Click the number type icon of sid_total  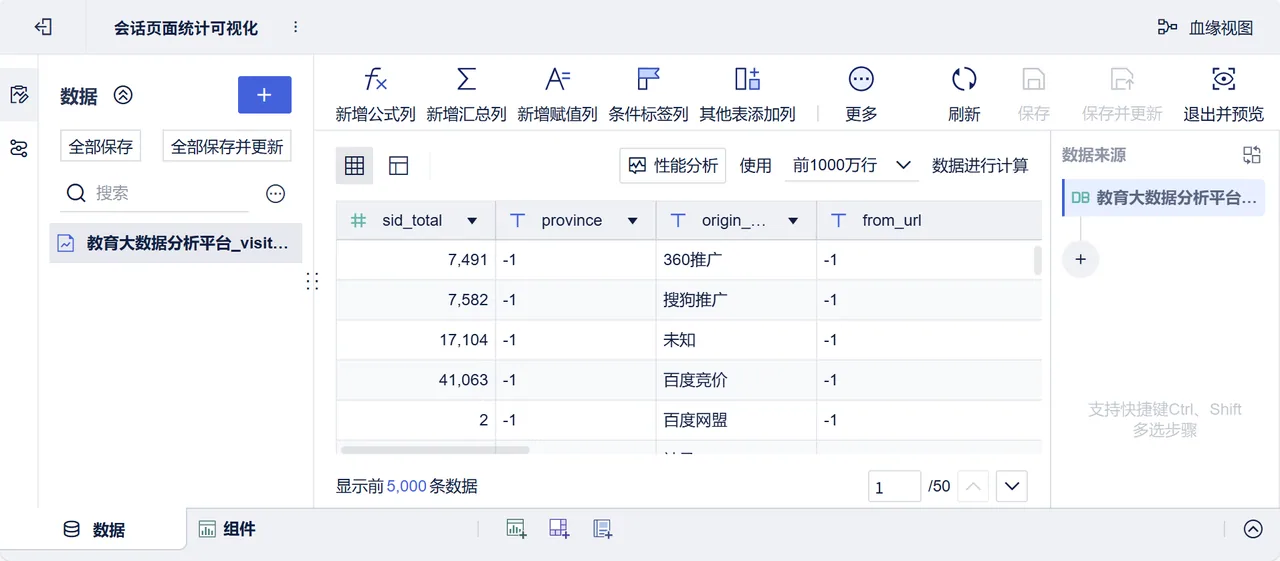358,220
